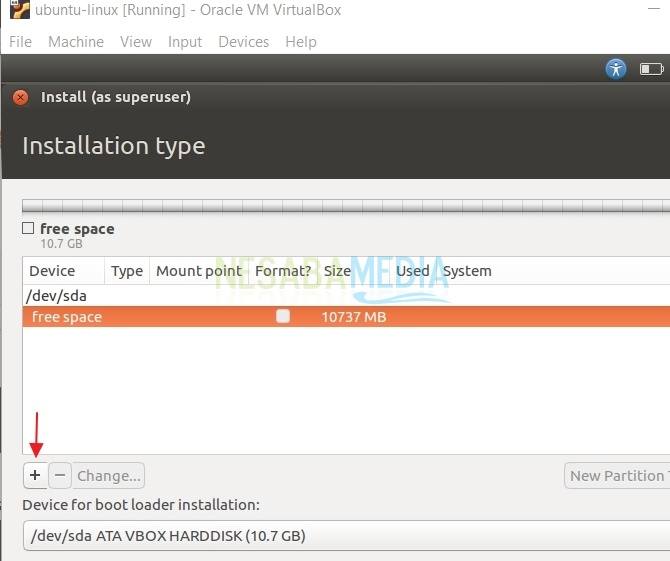Close the Install (as superuser) window
Screen dimensions: 670x561
[x=20, y=97]
